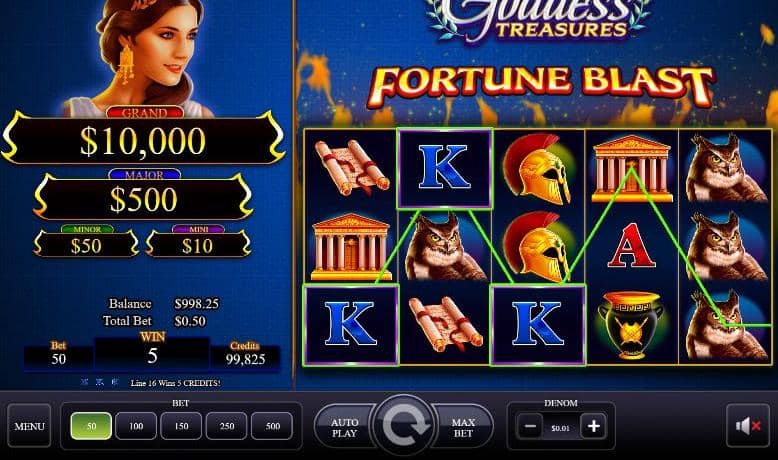778x460 pixels.
Task: Decrease denomination with the minus button
Action: pos(530,426)
